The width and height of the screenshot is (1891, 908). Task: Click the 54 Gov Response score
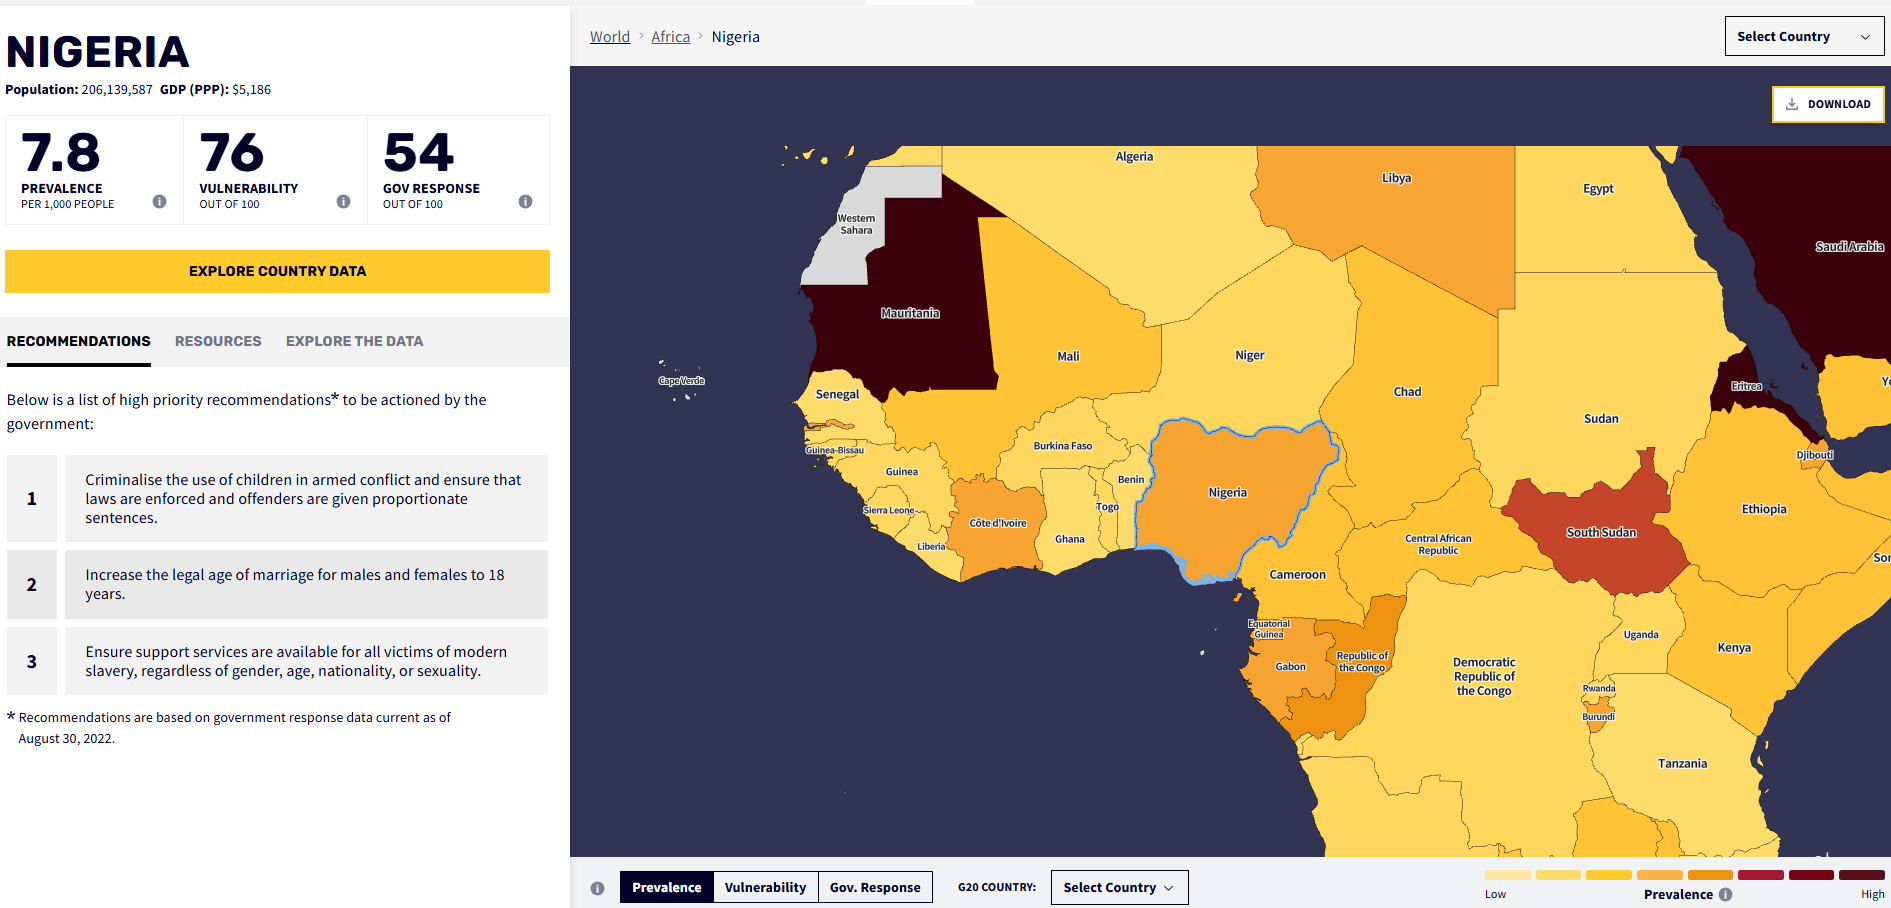pyautogui.click(x=419, y=153)
